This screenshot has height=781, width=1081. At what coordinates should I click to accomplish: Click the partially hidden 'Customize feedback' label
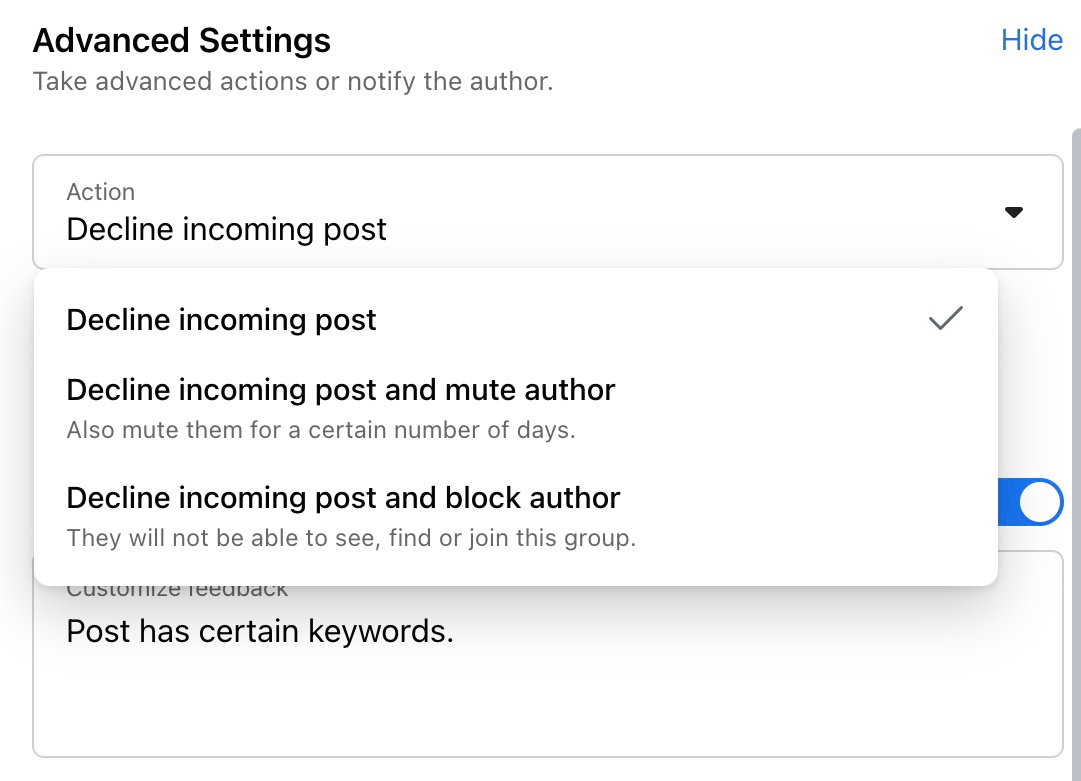click(x=177, y=592)
